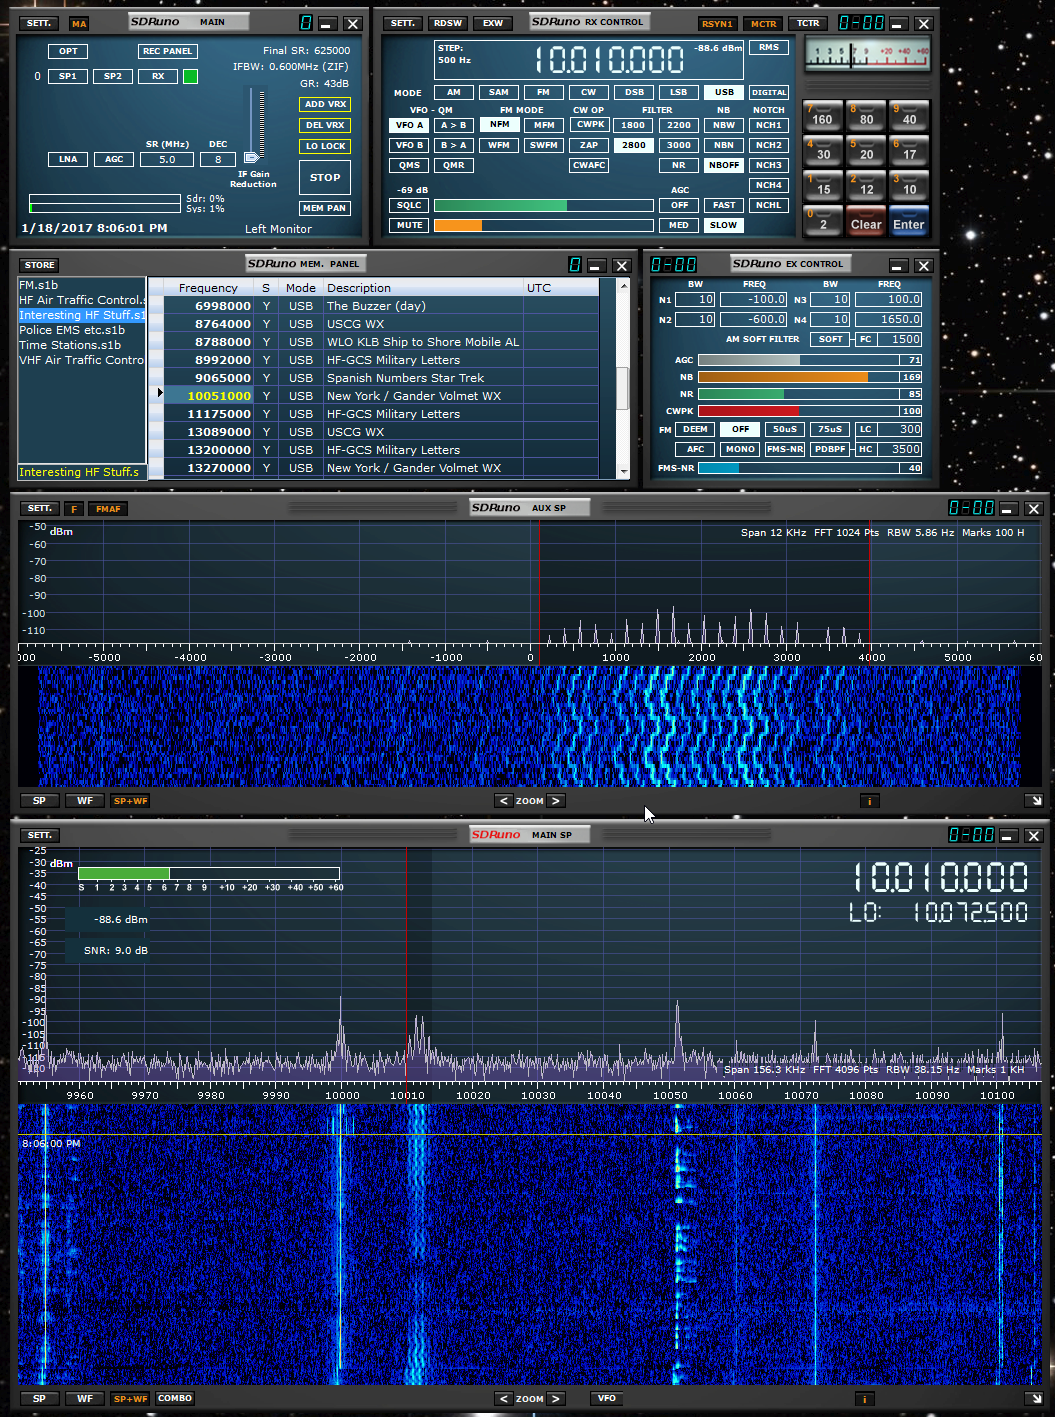Image resolution: width=1055 pixels, height=1417 pixels.
Task: Select the 17 meter band button
Action: click(x=909, y=150)
